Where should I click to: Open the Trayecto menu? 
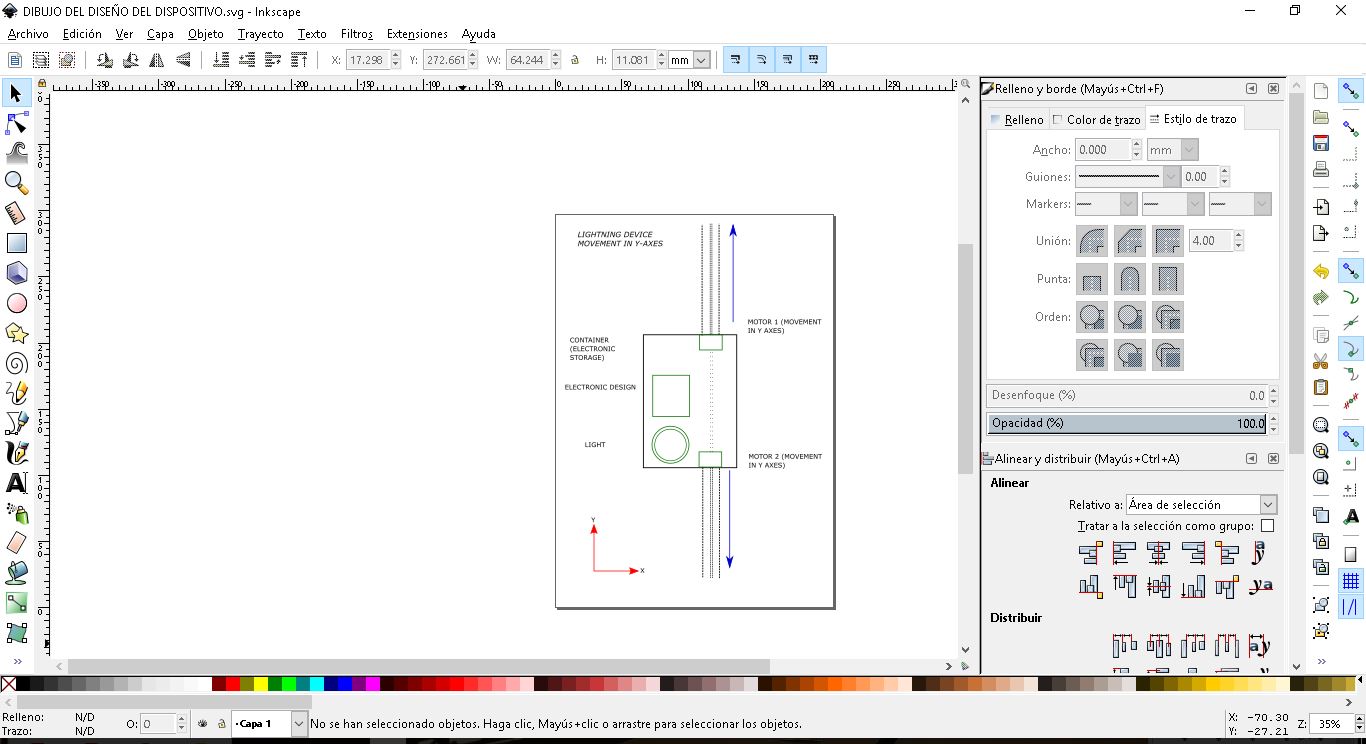[x=260, y=34]
